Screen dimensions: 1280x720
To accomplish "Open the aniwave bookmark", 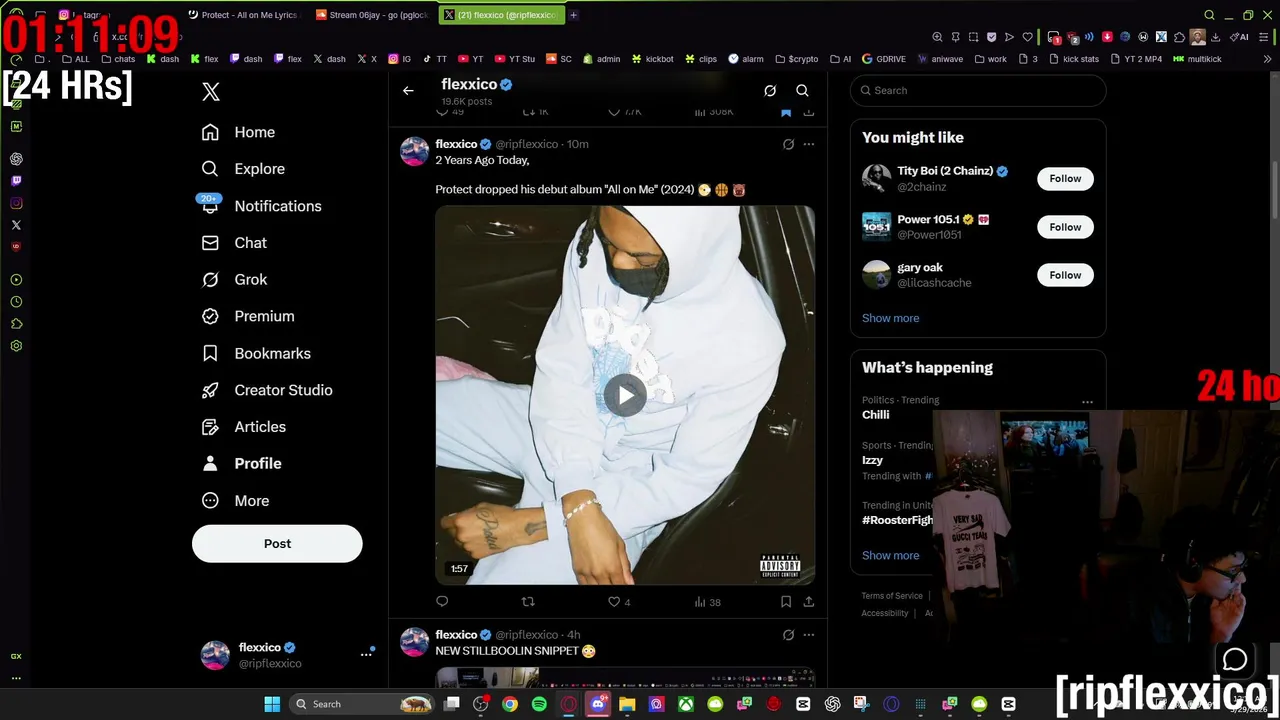I will 939,59.
